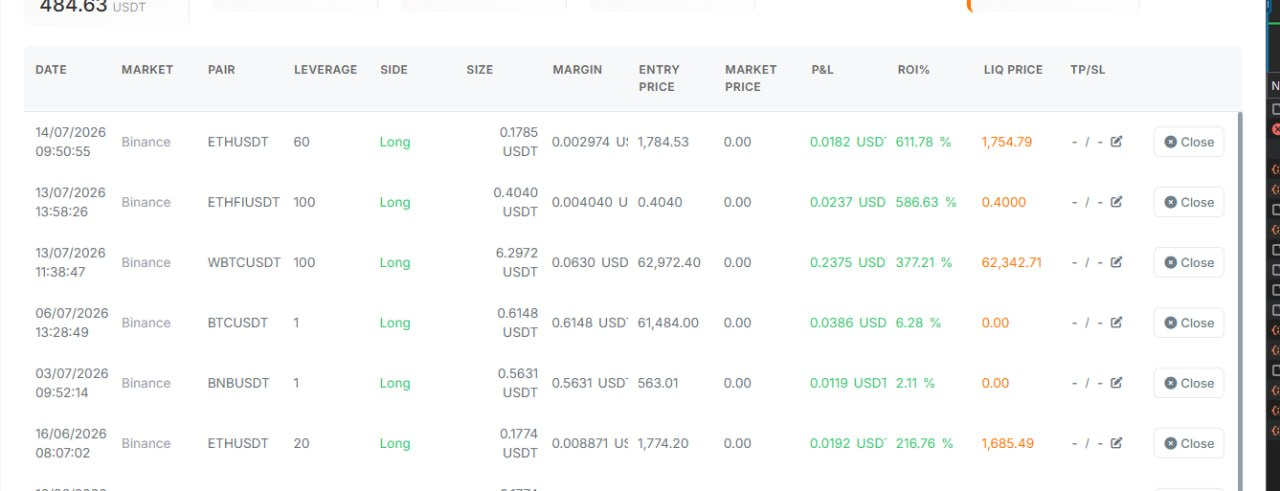Click the P&L column header

click(x=822, y=70)
